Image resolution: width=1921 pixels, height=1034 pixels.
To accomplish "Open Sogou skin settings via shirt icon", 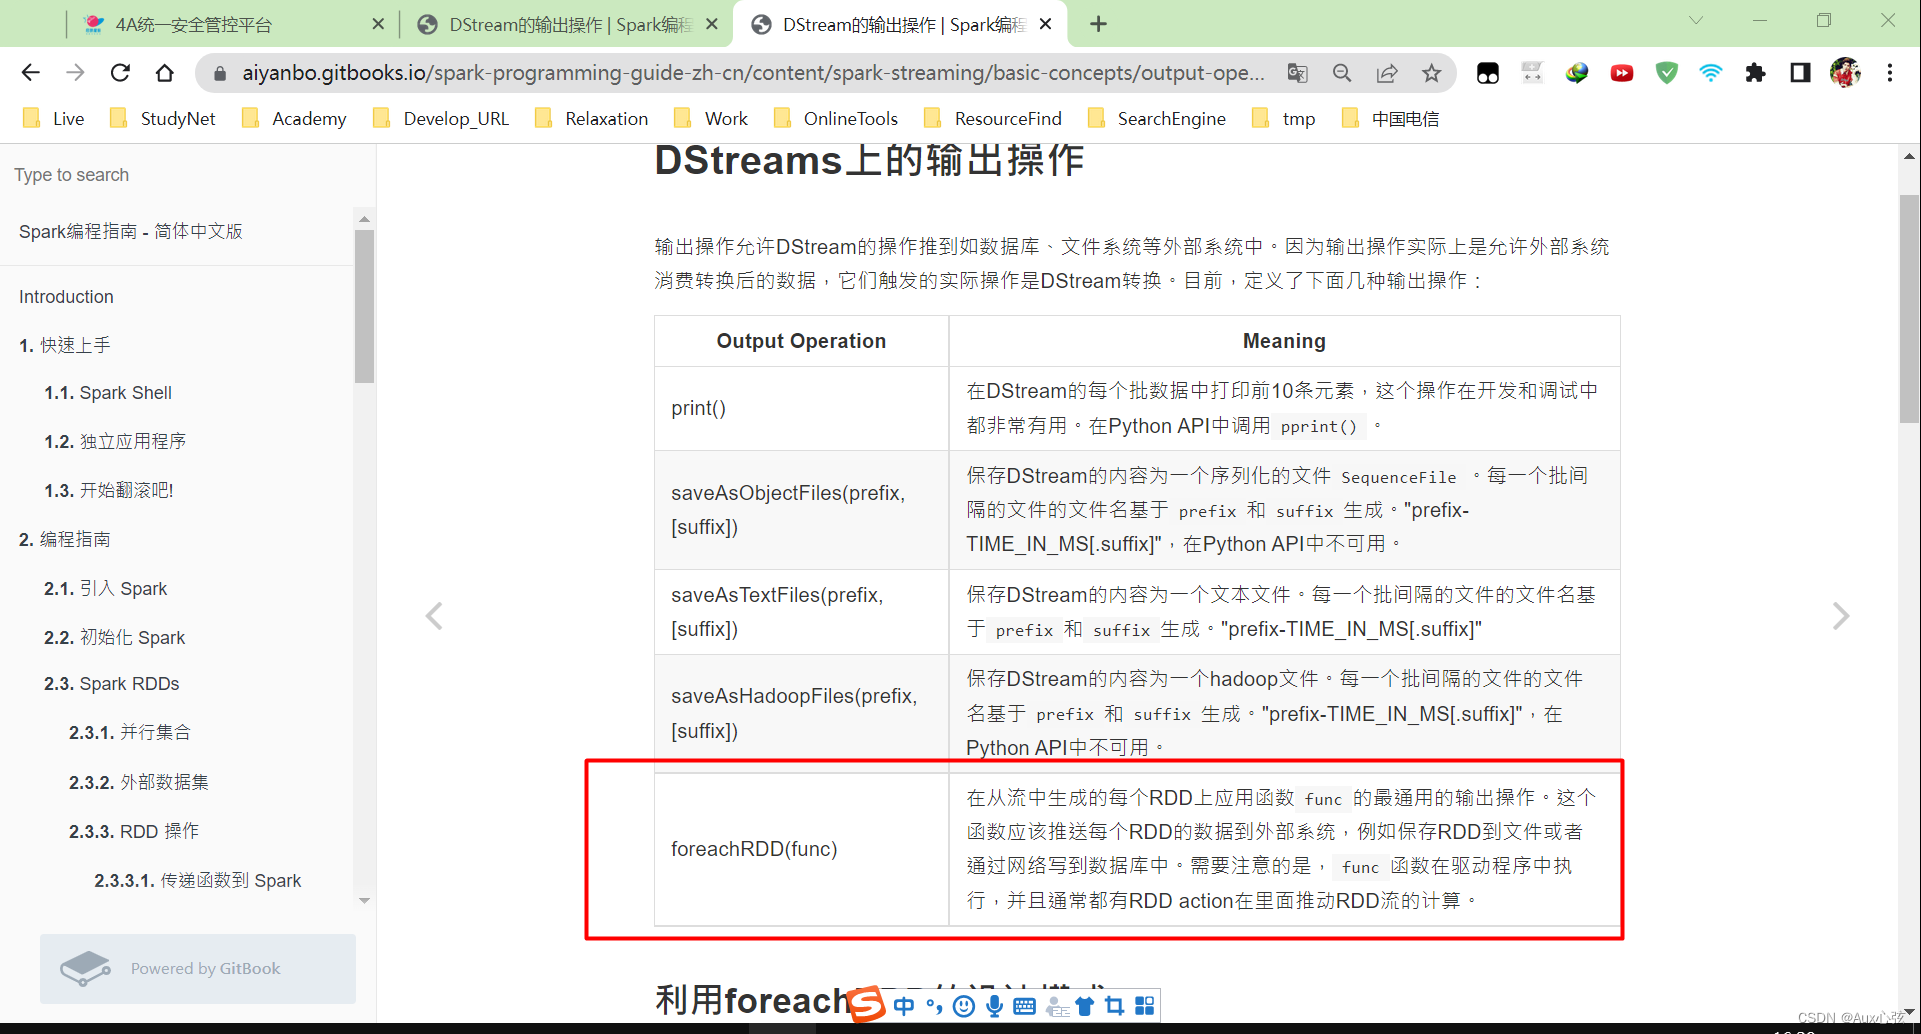I will pos(1084,1006).
